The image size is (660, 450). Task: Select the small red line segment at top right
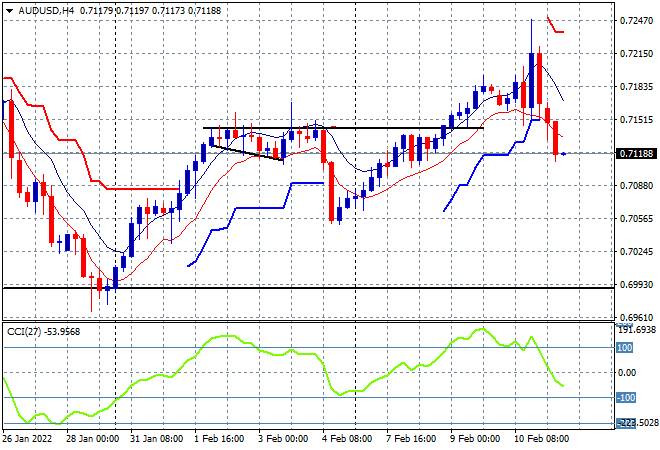[556, 25]
